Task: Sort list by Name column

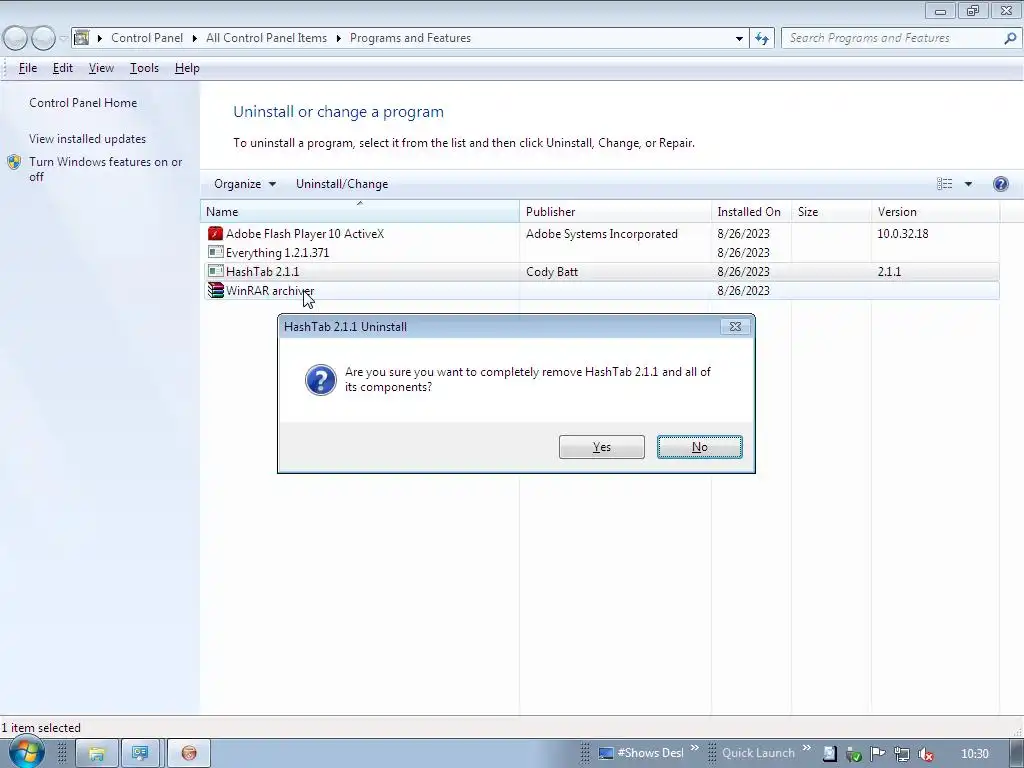Action: point(359,212)
